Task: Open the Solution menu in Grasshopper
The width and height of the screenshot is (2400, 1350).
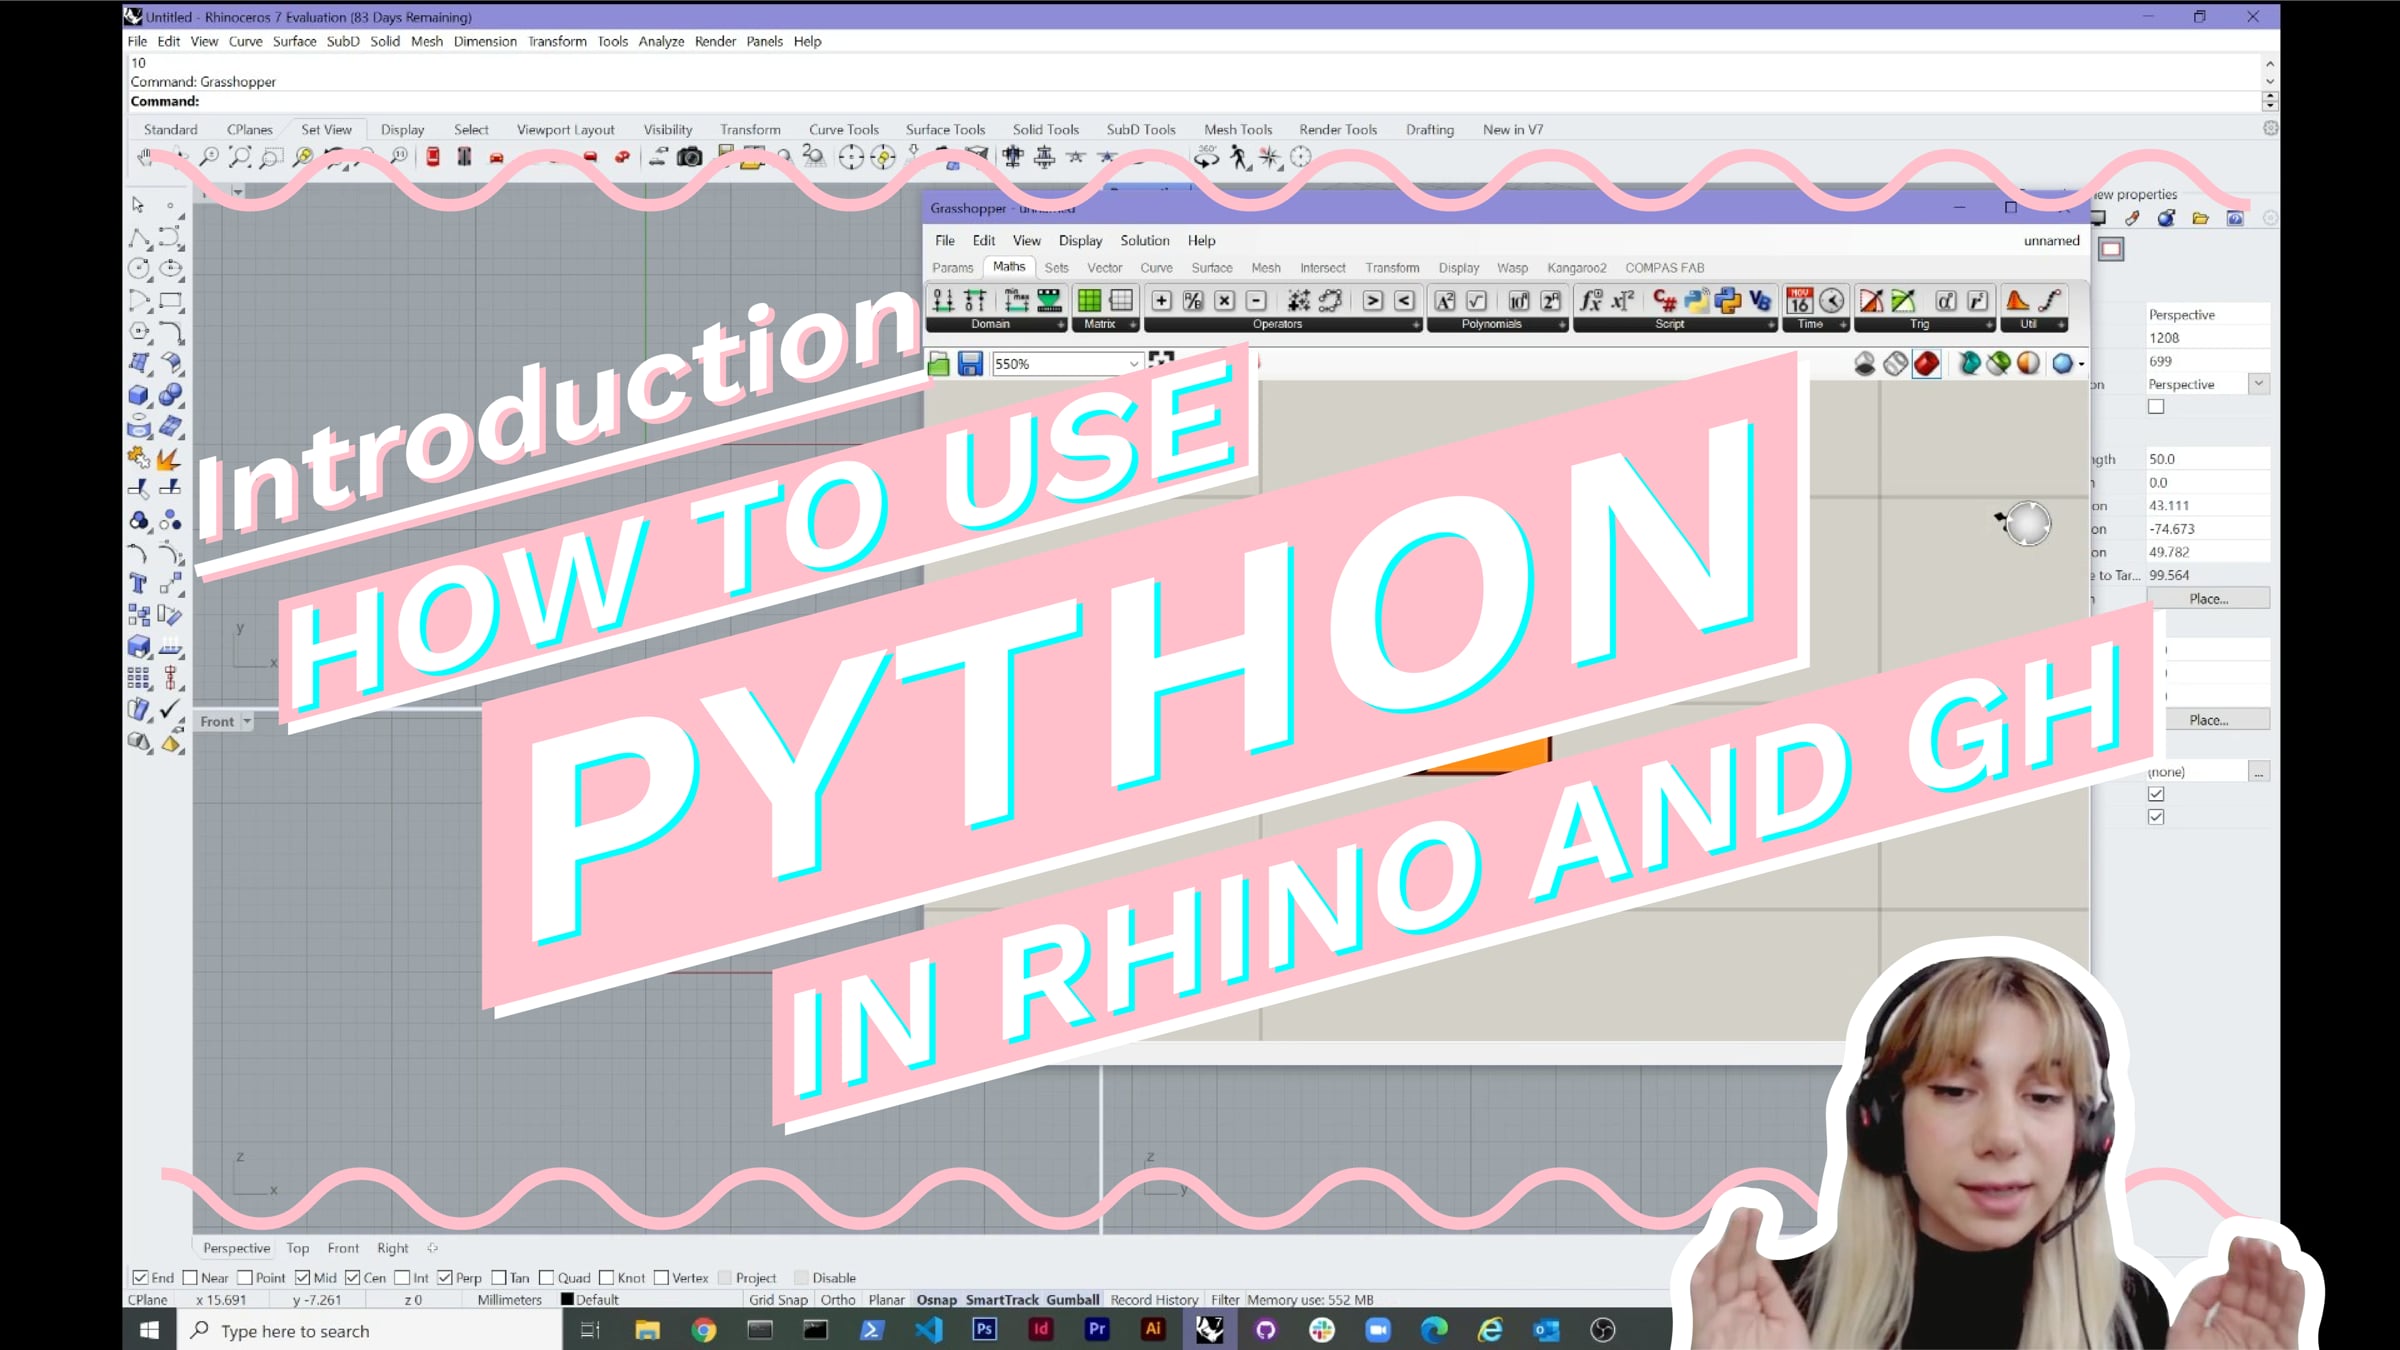Action: (x=1145, y=241)
